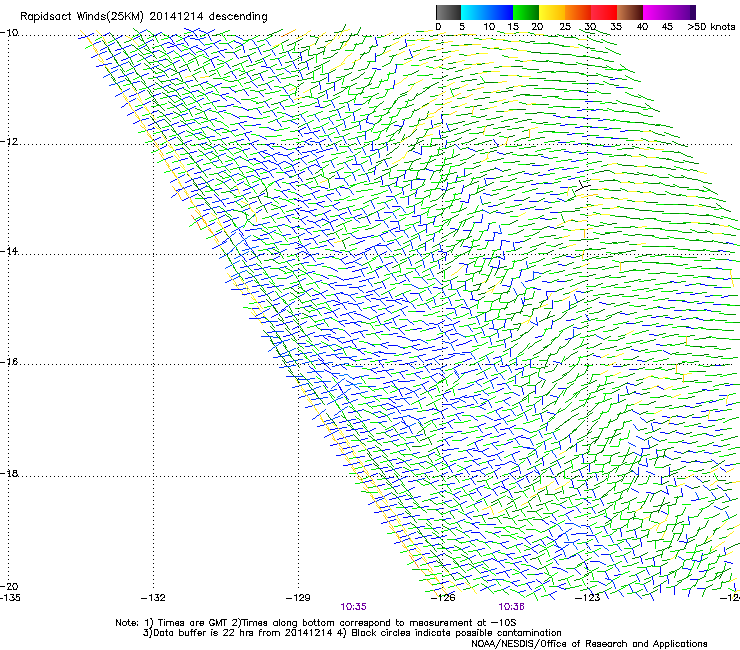Screen dimensions: 740x650
Task: Pick the brown 35-40 knots legend swatch
Action: 630,12
